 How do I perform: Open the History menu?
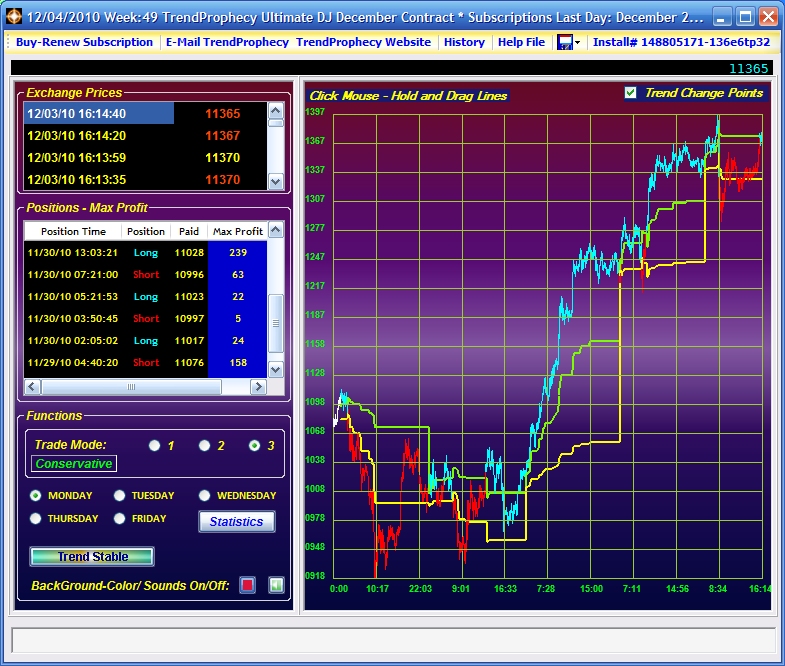464,42
